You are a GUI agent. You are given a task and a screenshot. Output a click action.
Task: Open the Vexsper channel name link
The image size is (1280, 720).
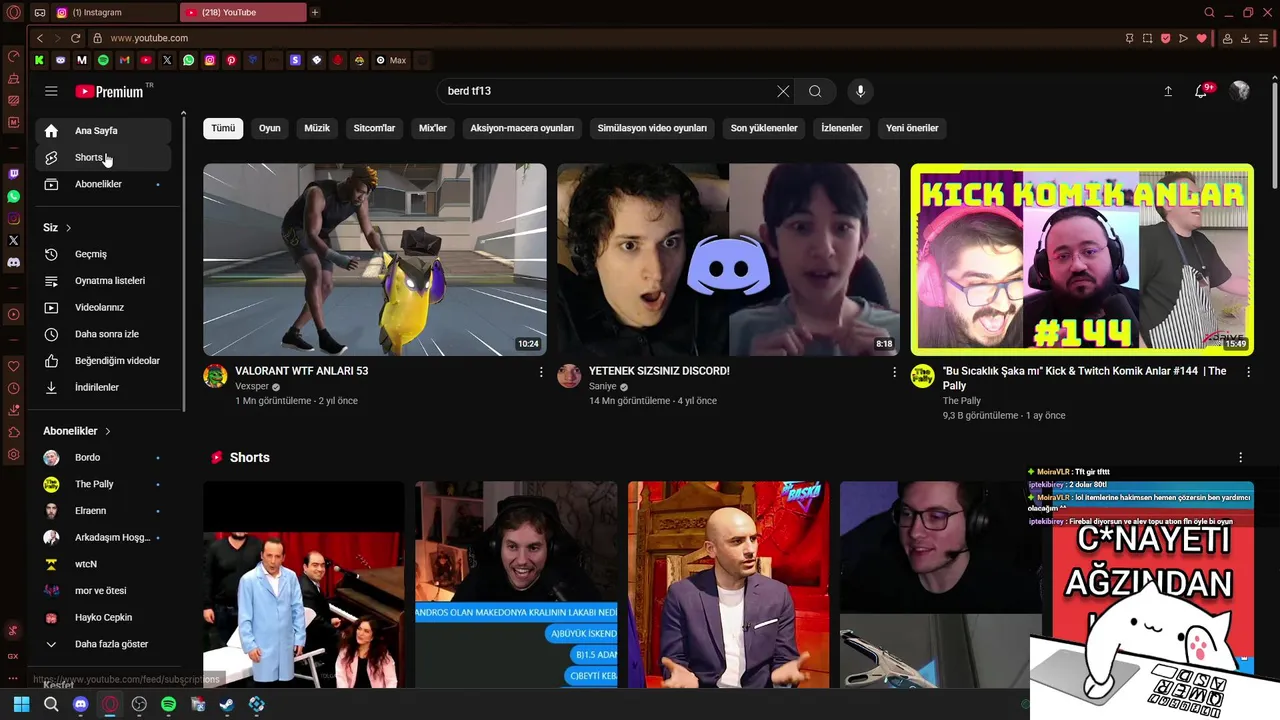tap(252, 386)
